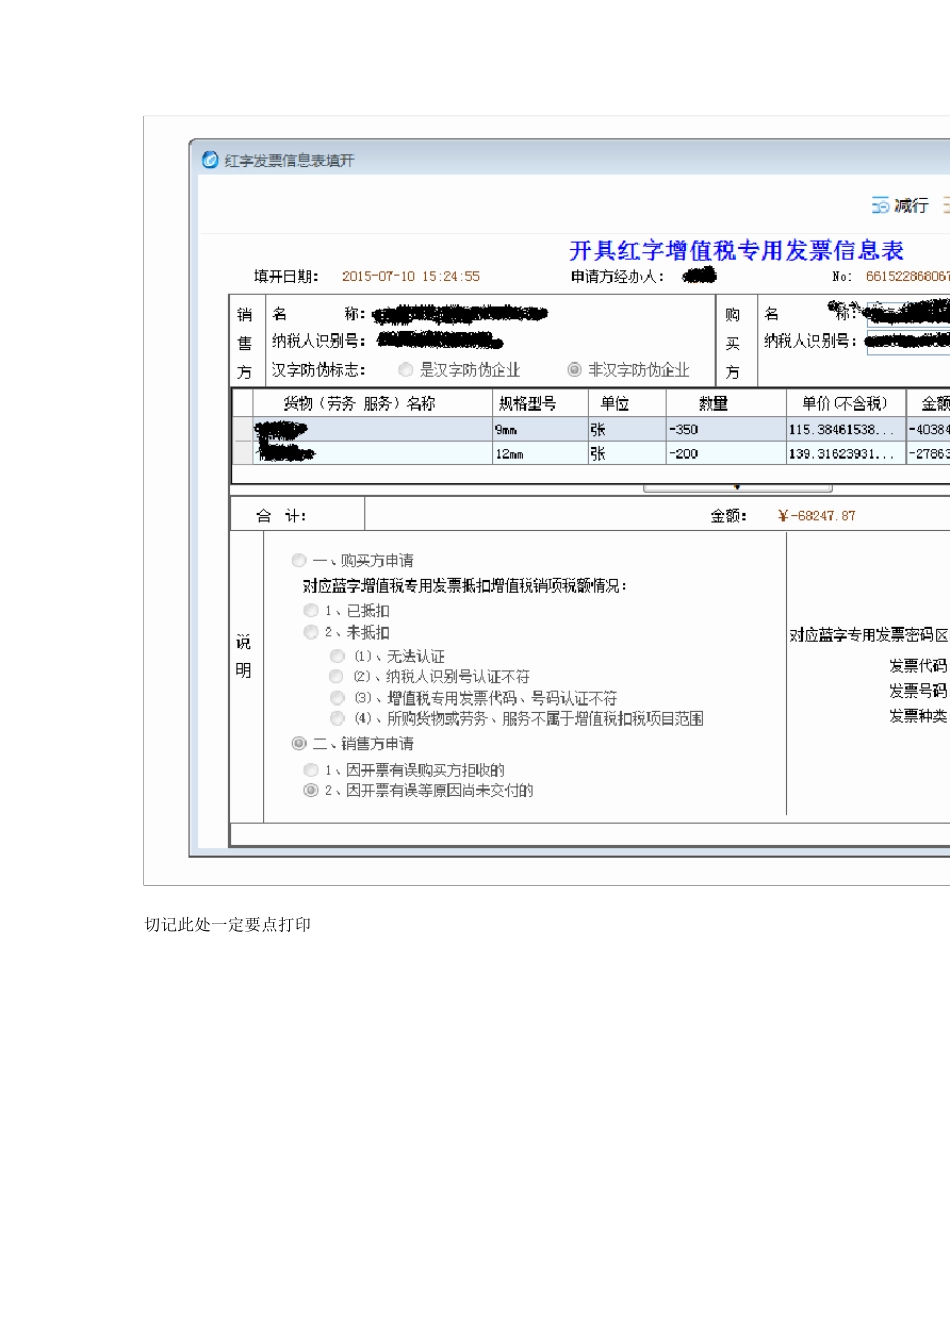Screen dimensions: 950x1344
Task: Click the 张 unit cell in the 9mm row
Action: (627, 429)
